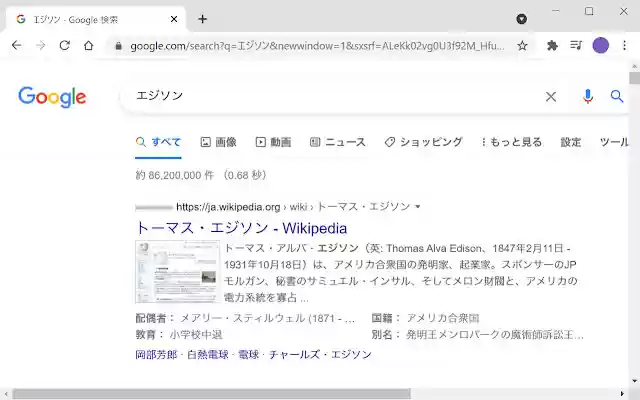This screenshot has height=400, width=640.
Task: Maximize the browser window
Action: (x=589, y=11)
